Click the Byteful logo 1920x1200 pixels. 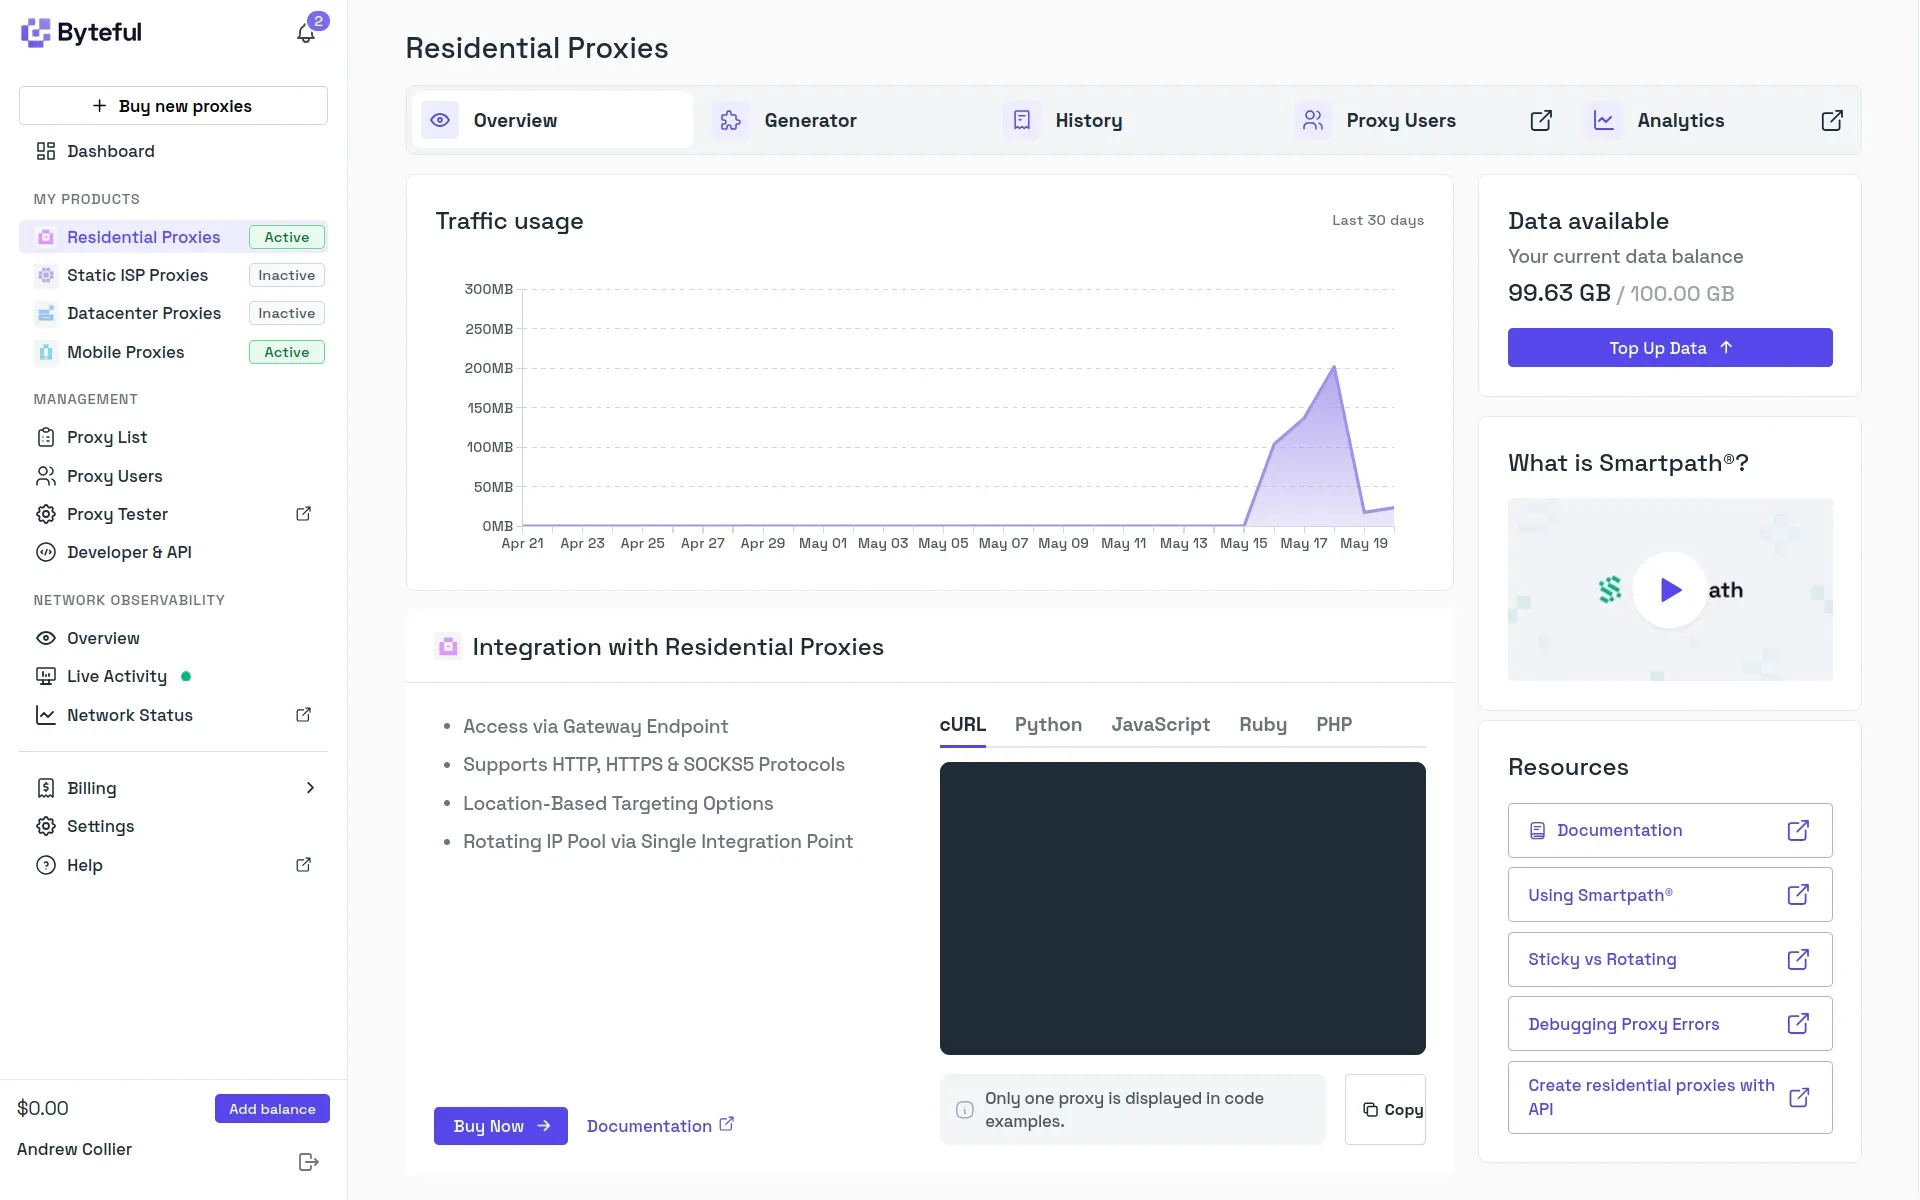pos(81,32)
